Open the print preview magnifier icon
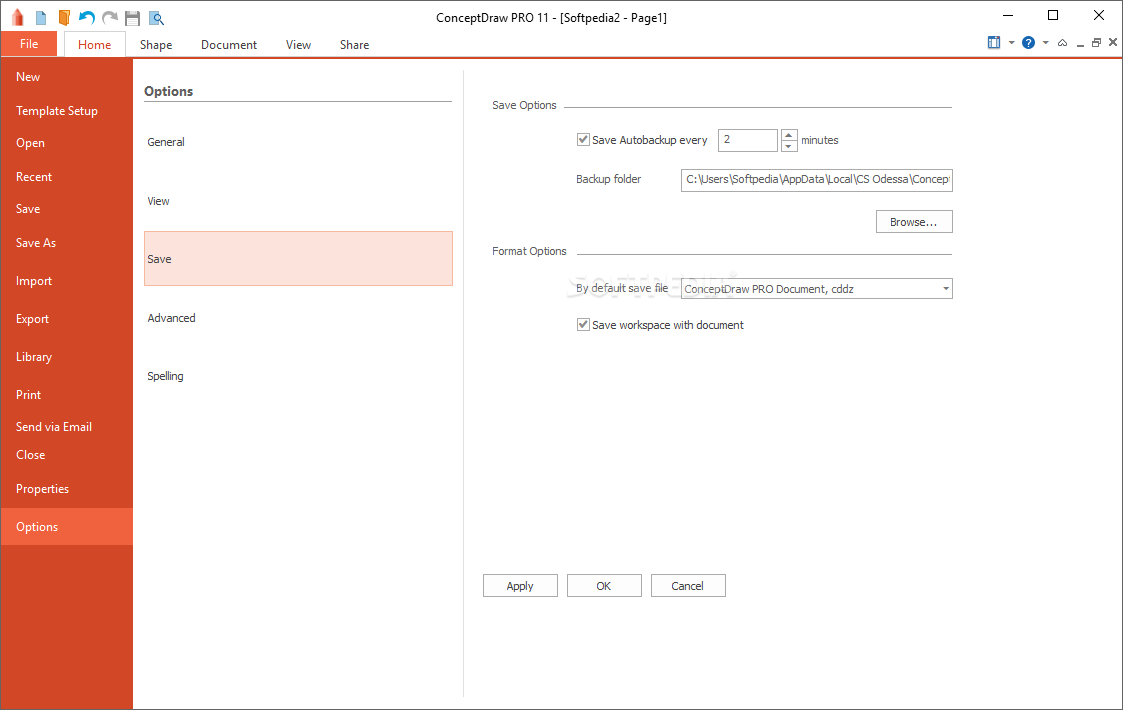1123x710 pixels. click(156, 18)
